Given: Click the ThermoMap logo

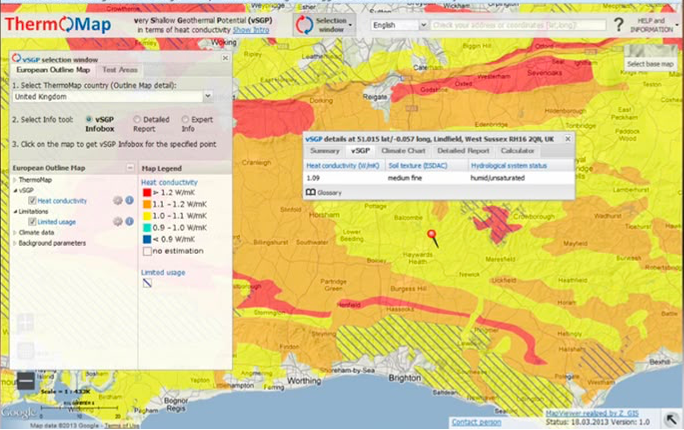Looking at the screenshot, I should click(x=58, y=24).
